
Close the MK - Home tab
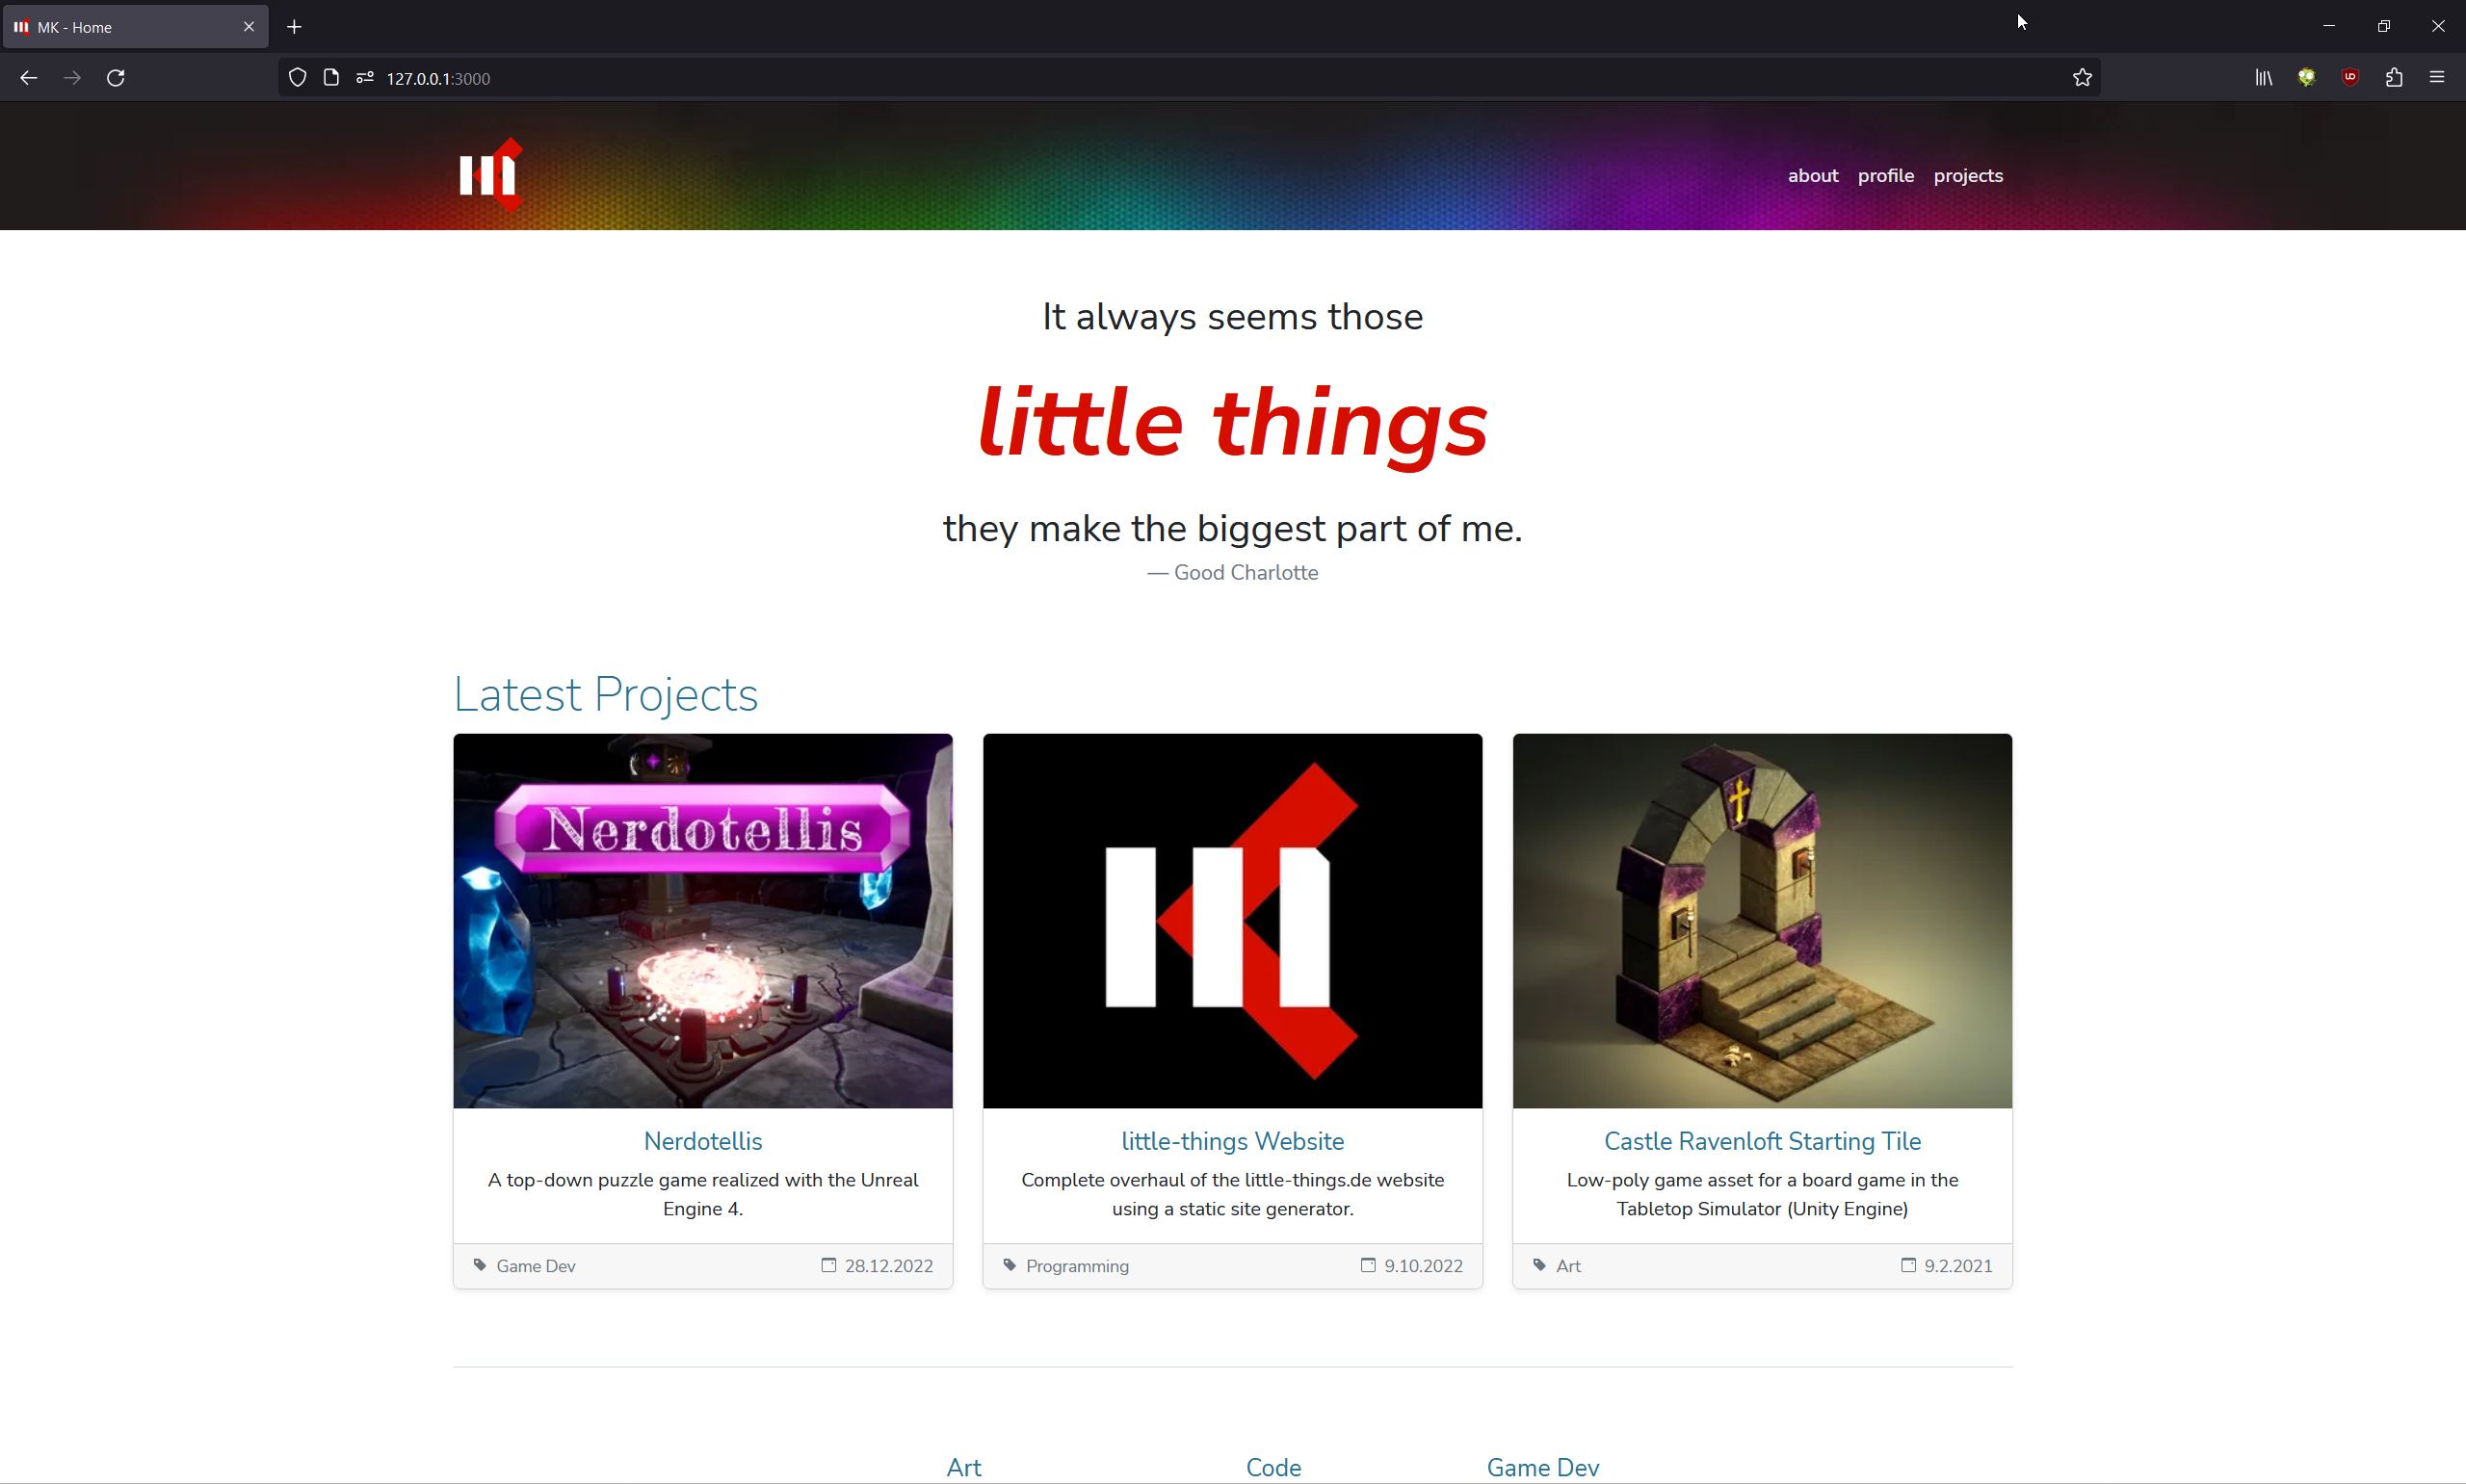[x=249, y=27]
